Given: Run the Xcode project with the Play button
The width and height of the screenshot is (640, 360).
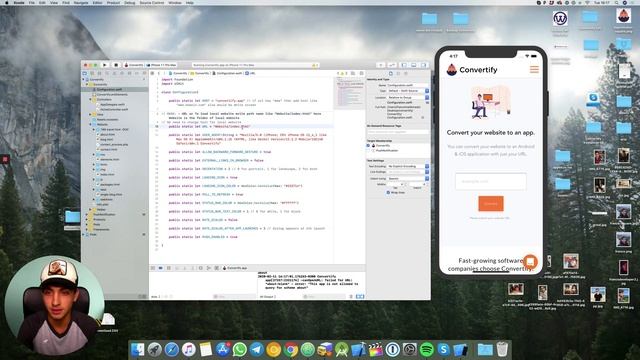Looking at the screenshot, I should [104, 65].
